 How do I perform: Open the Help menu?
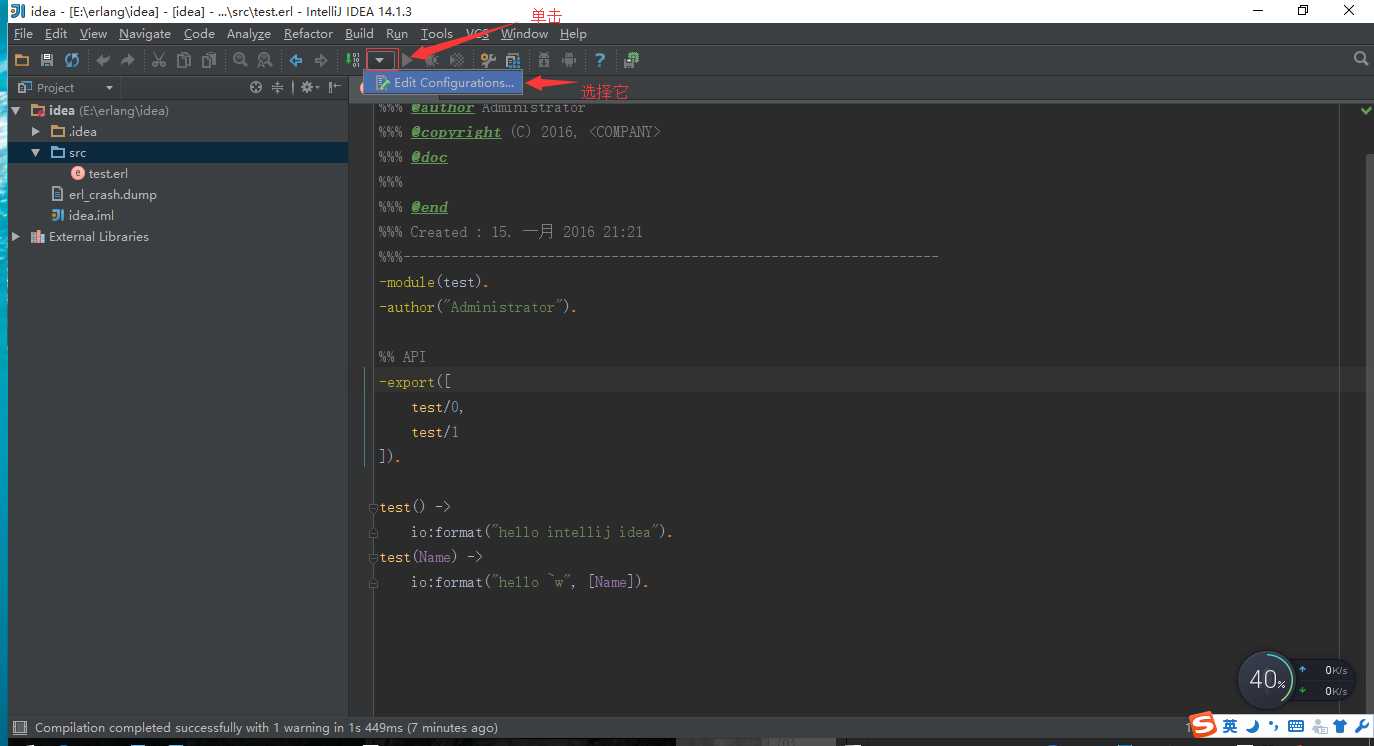573,33
